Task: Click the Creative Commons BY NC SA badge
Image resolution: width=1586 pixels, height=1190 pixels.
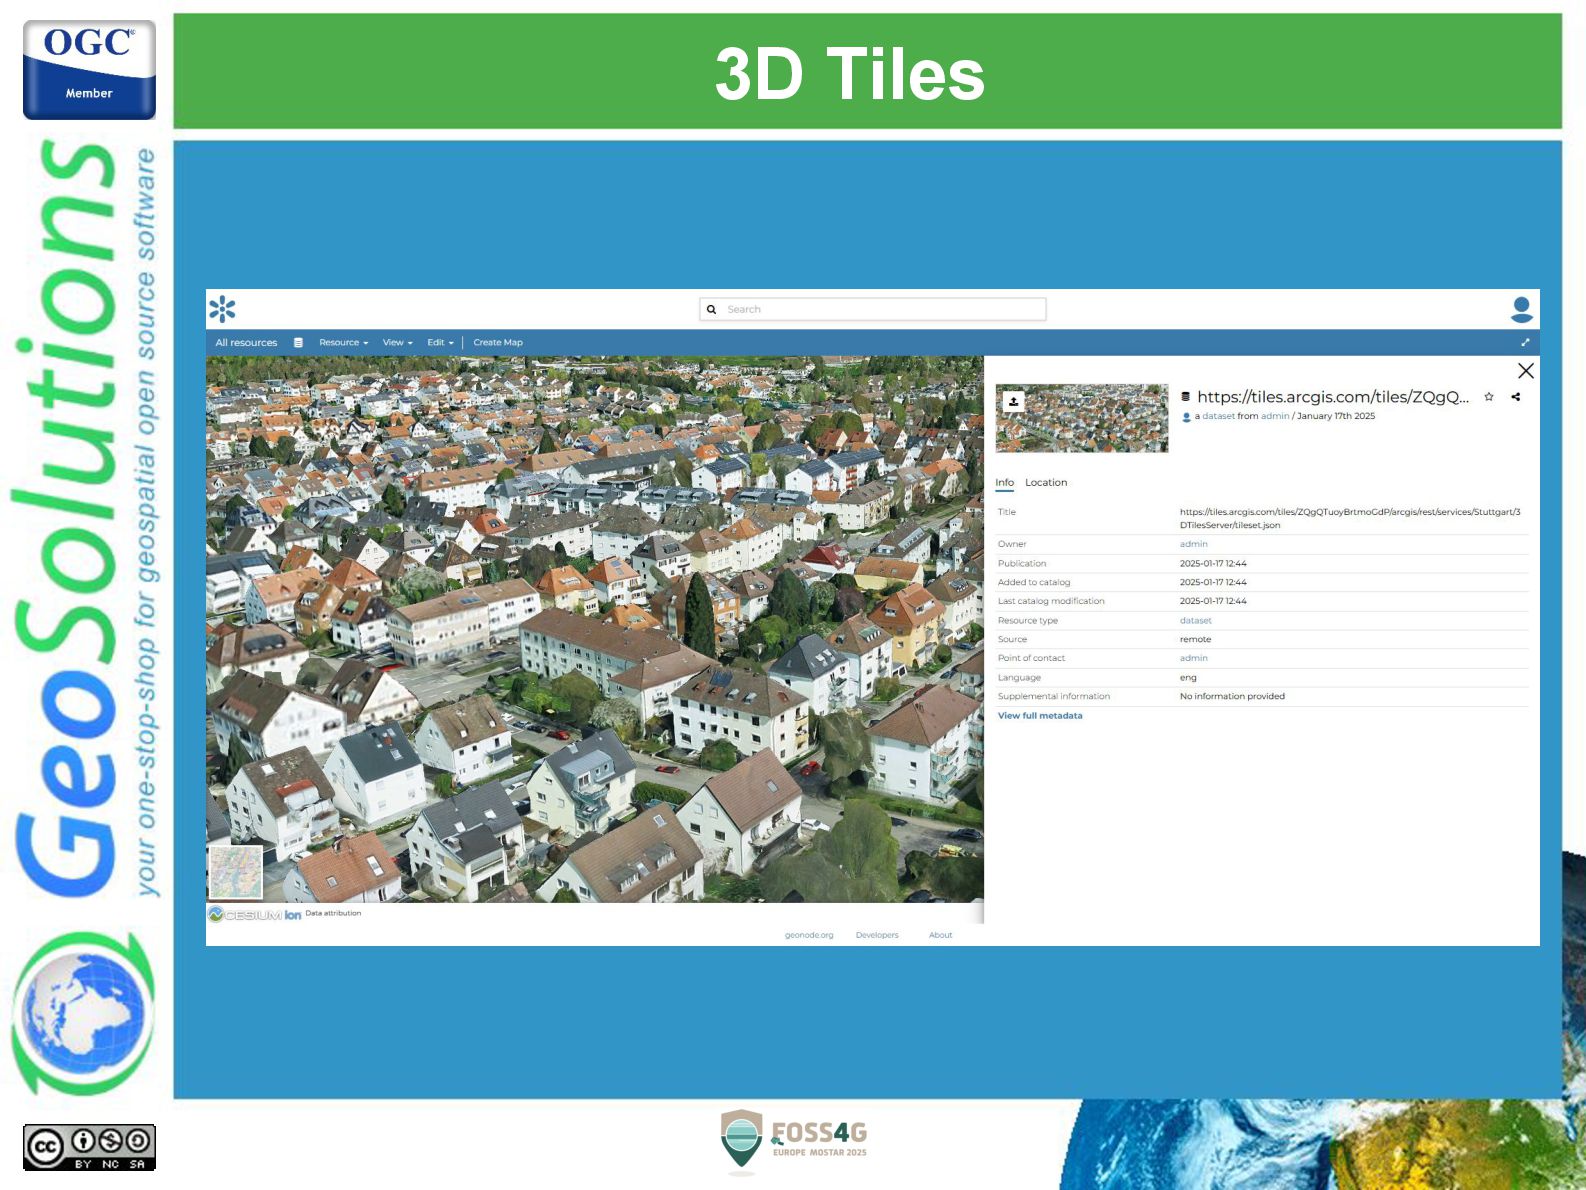Action: point(89,1147)
